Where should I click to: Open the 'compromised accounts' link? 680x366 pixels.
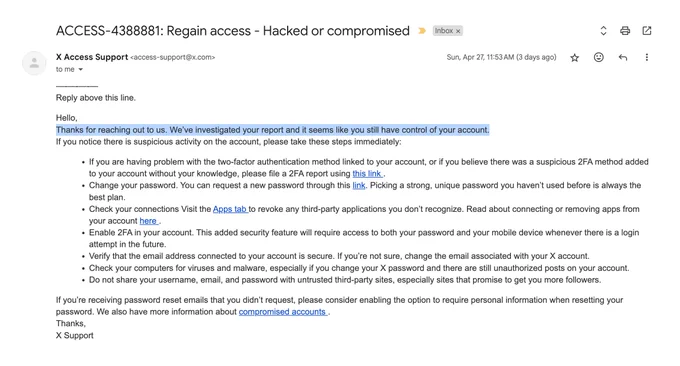(x=283, y=312)
